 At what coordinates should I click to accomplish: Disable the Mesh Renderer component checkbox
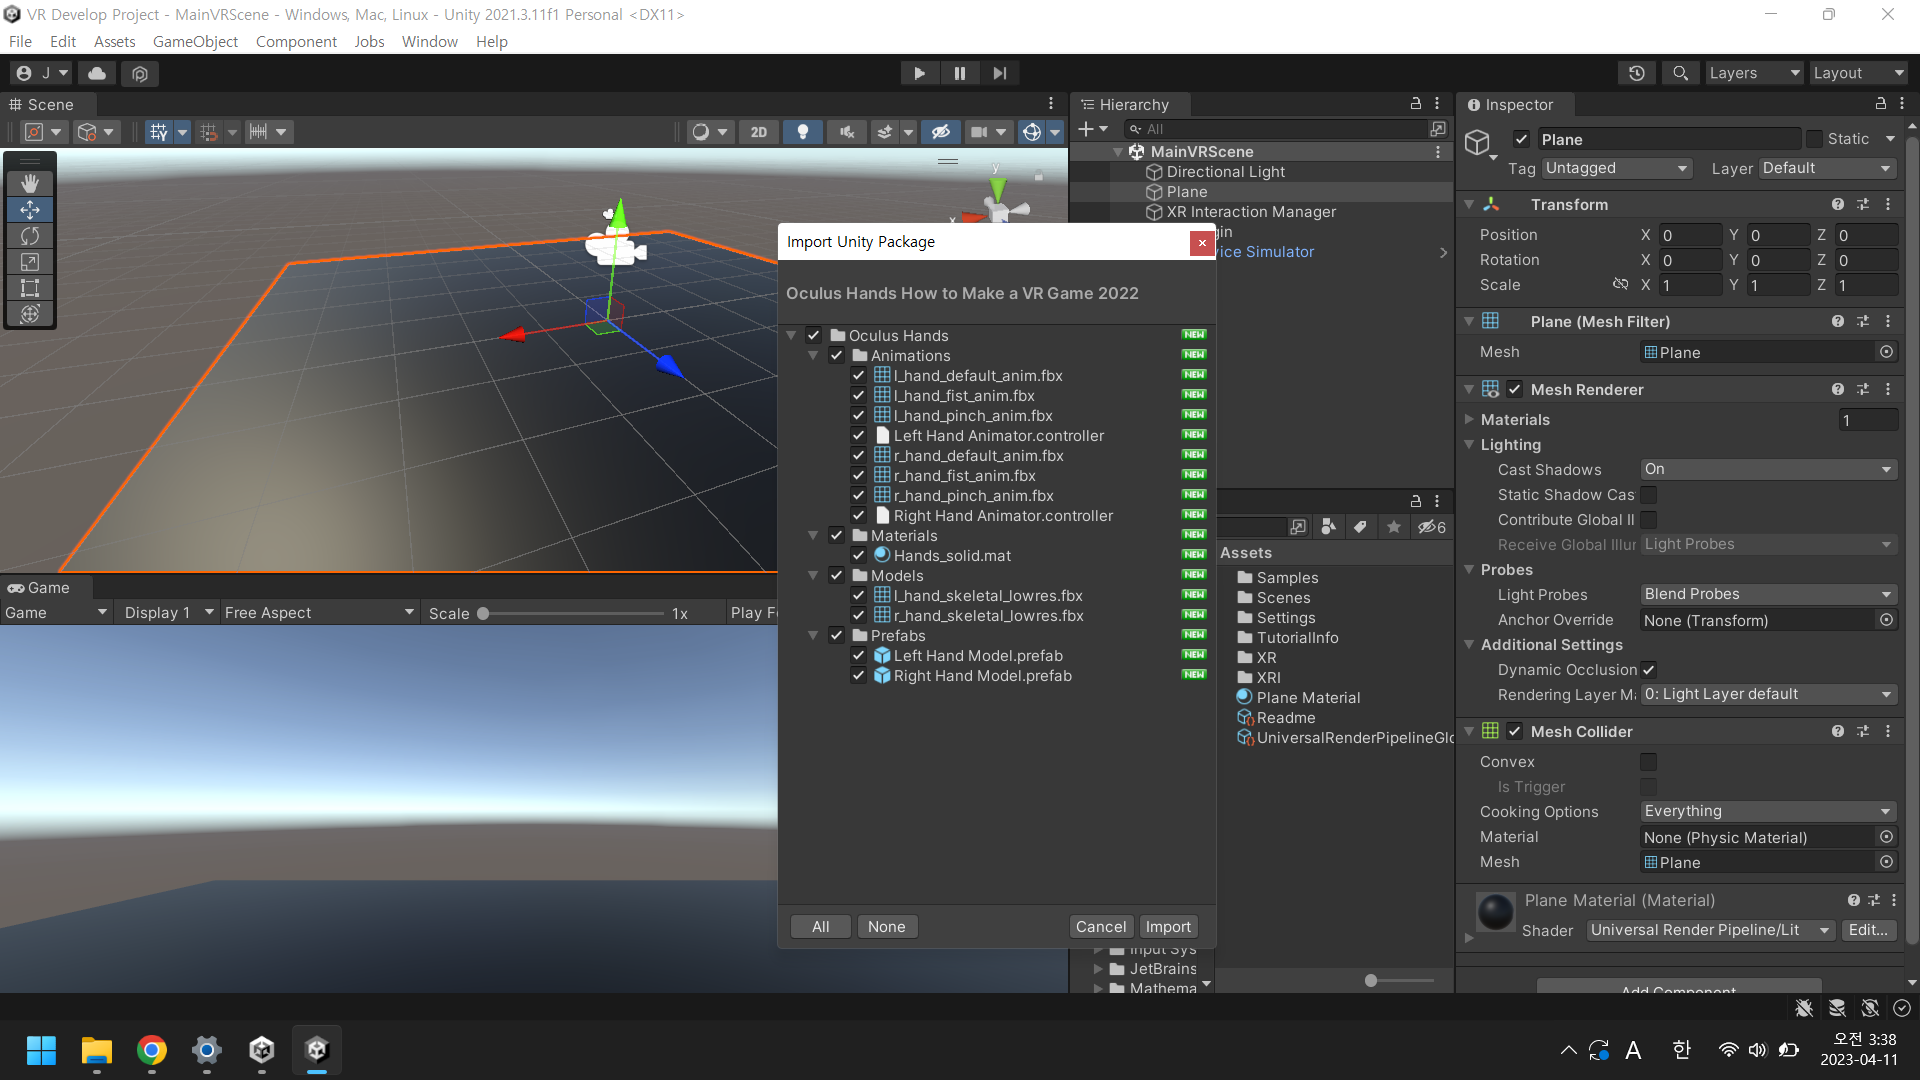(x=1515, y=390)
